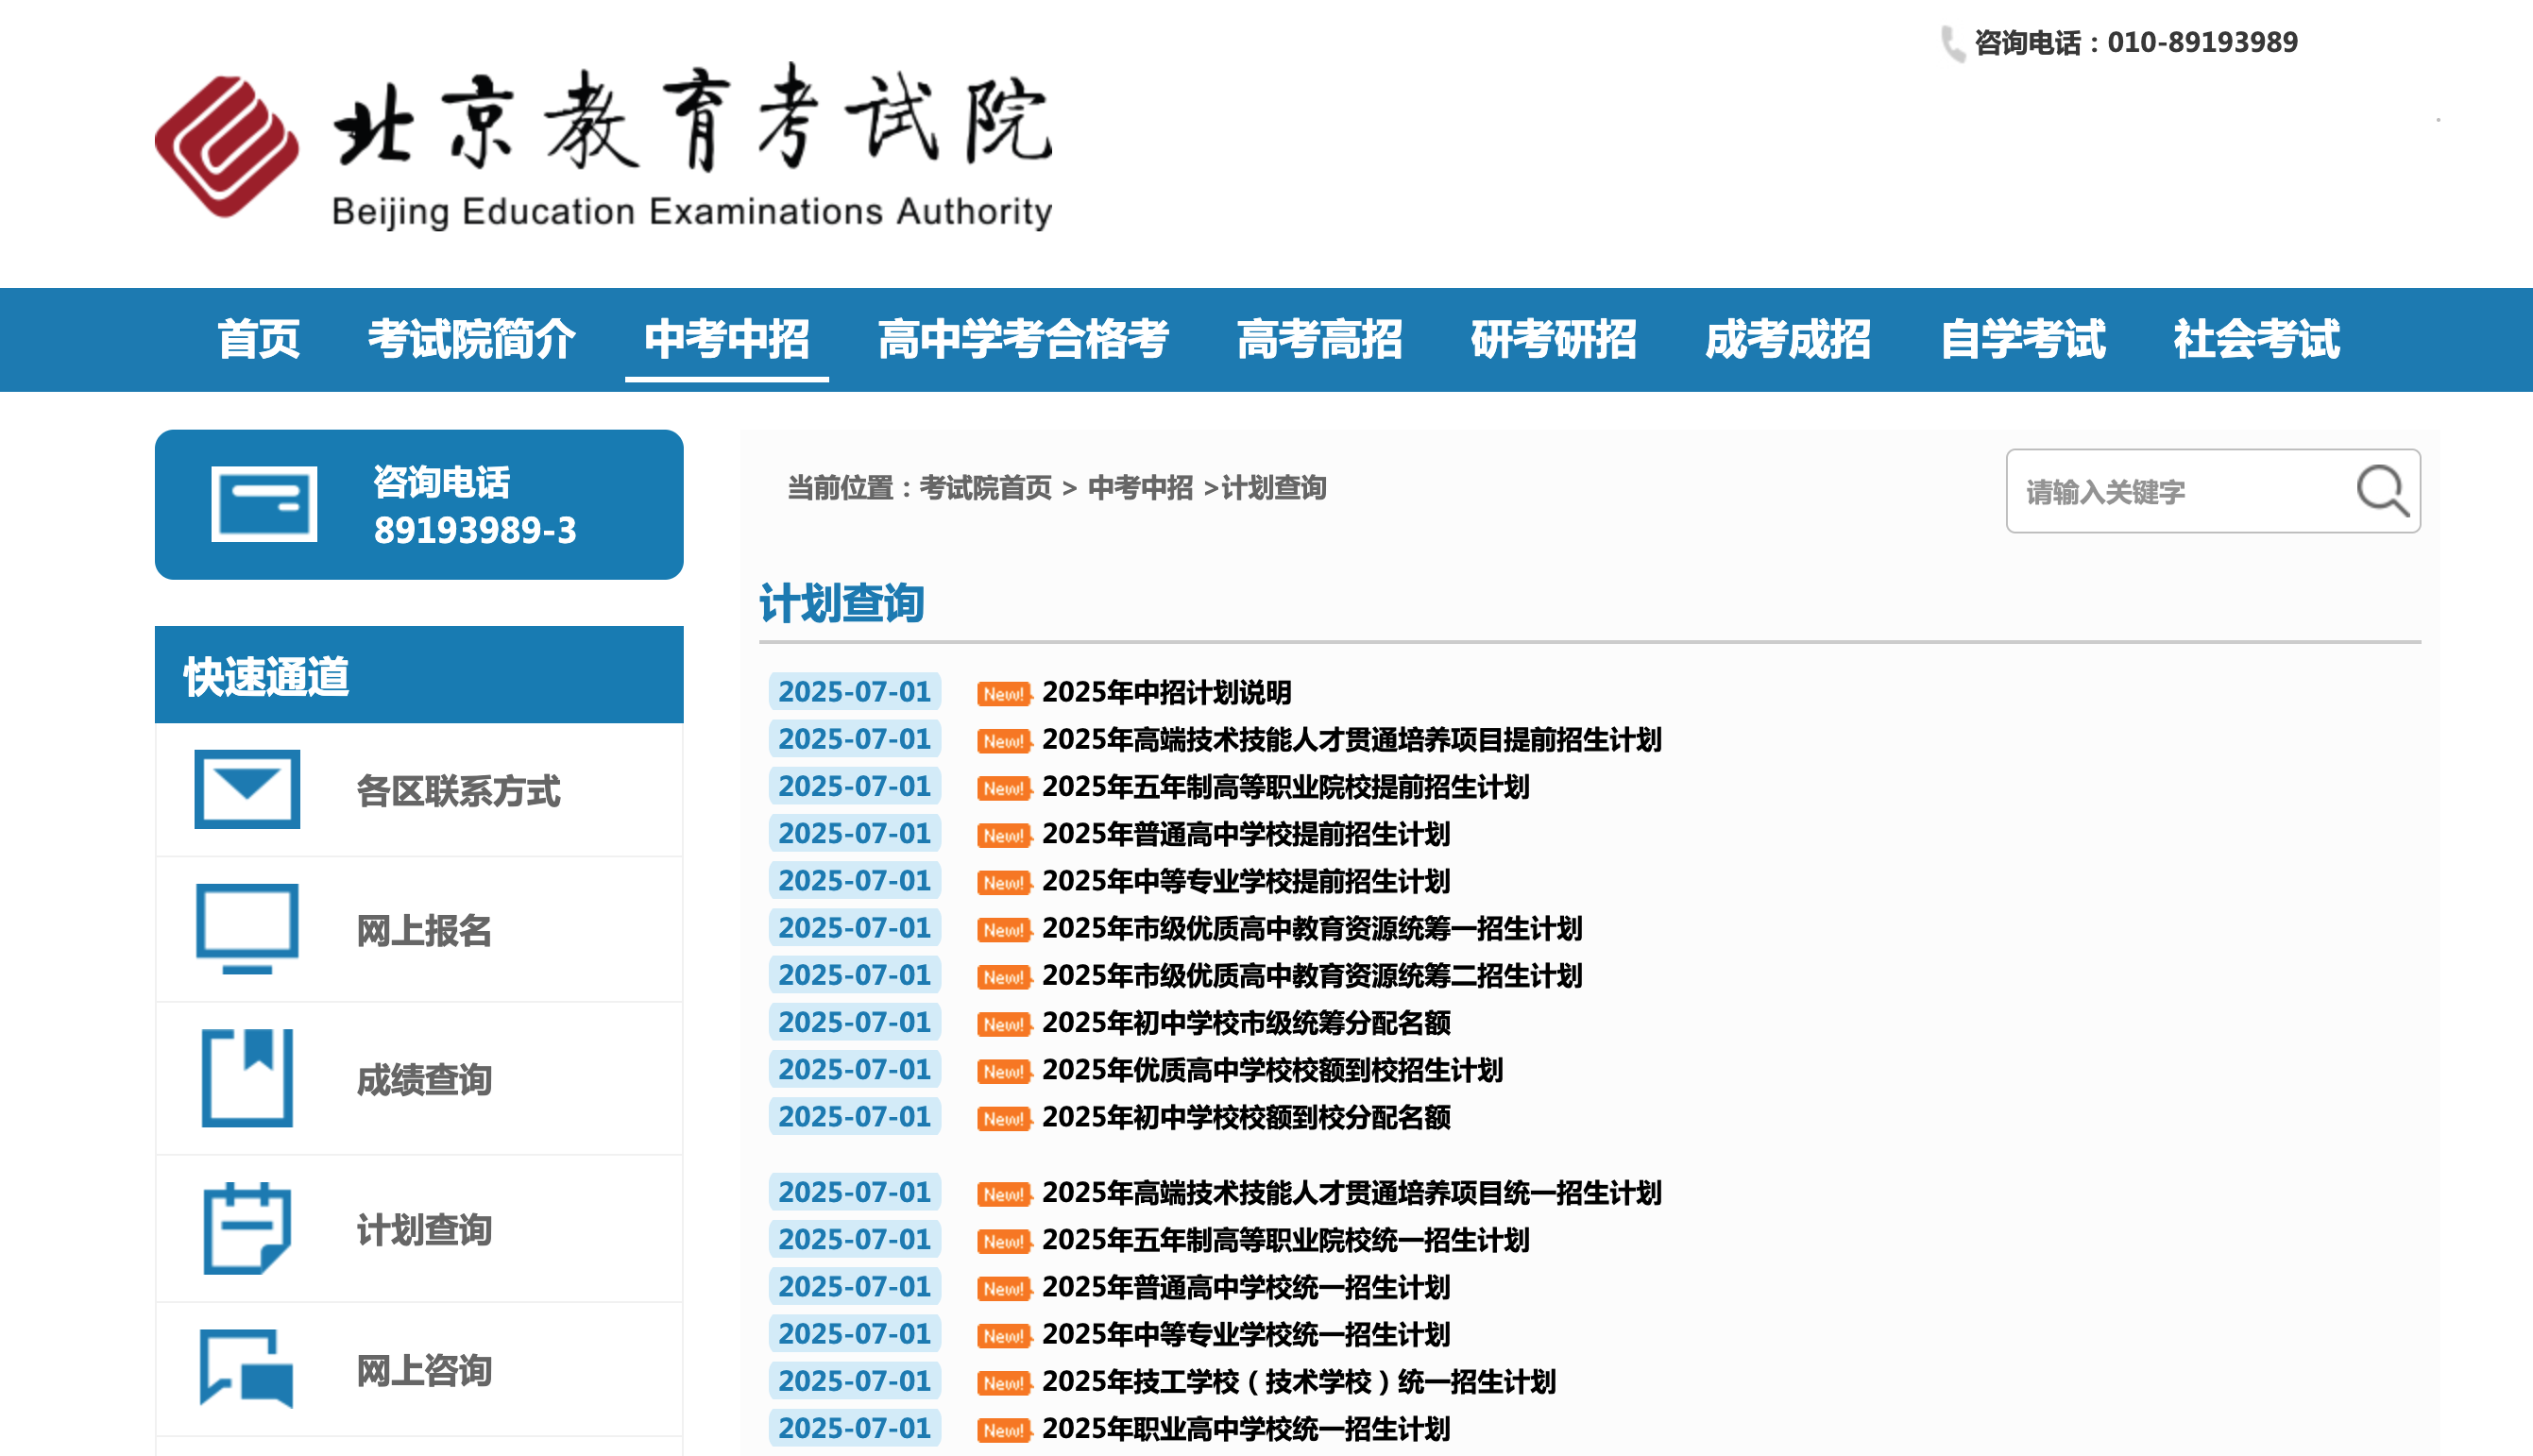This screenshot has width=2533, height=1456.
Task: Click the 计划查询 page heading
Action: [841, 603]
